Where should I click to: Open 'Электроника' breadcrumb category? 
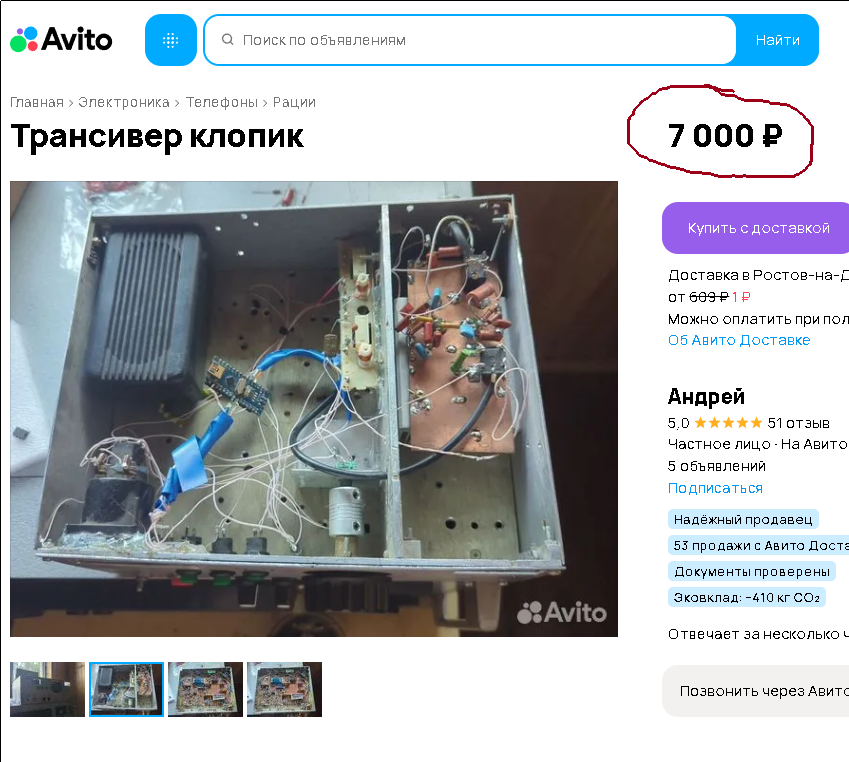click(x=123, y=102)
